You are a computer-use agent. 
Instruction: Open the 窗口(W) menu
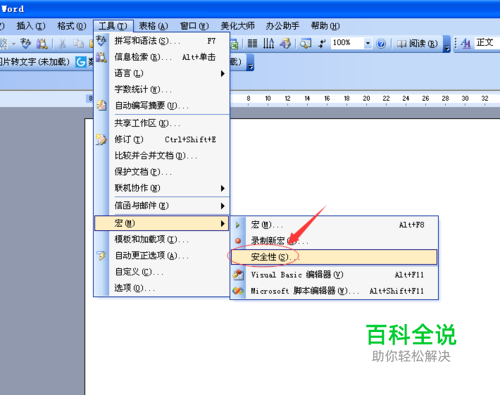point(194,26)
